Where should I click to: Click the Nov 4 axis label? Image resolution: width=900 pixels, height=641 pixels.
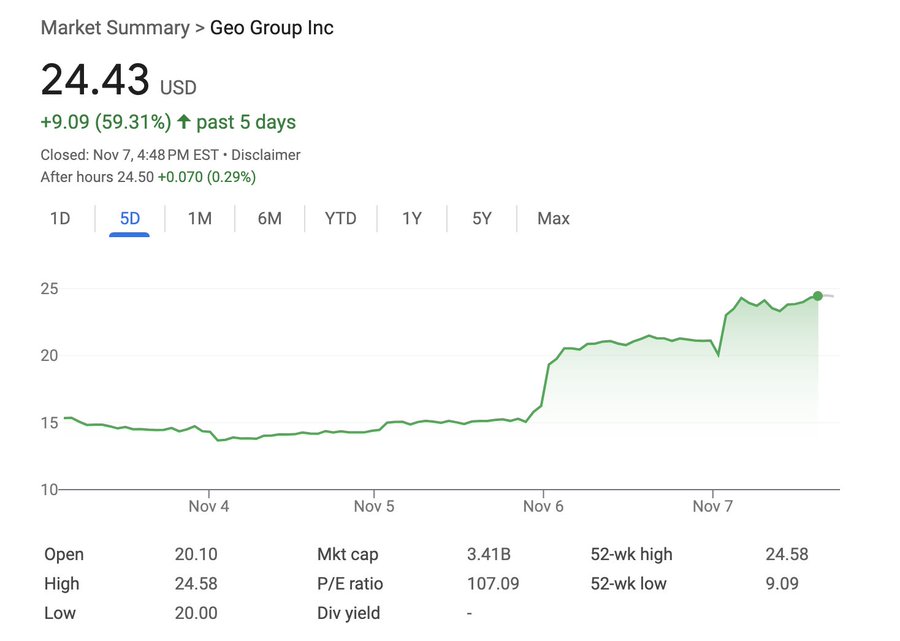coord(208,506)
